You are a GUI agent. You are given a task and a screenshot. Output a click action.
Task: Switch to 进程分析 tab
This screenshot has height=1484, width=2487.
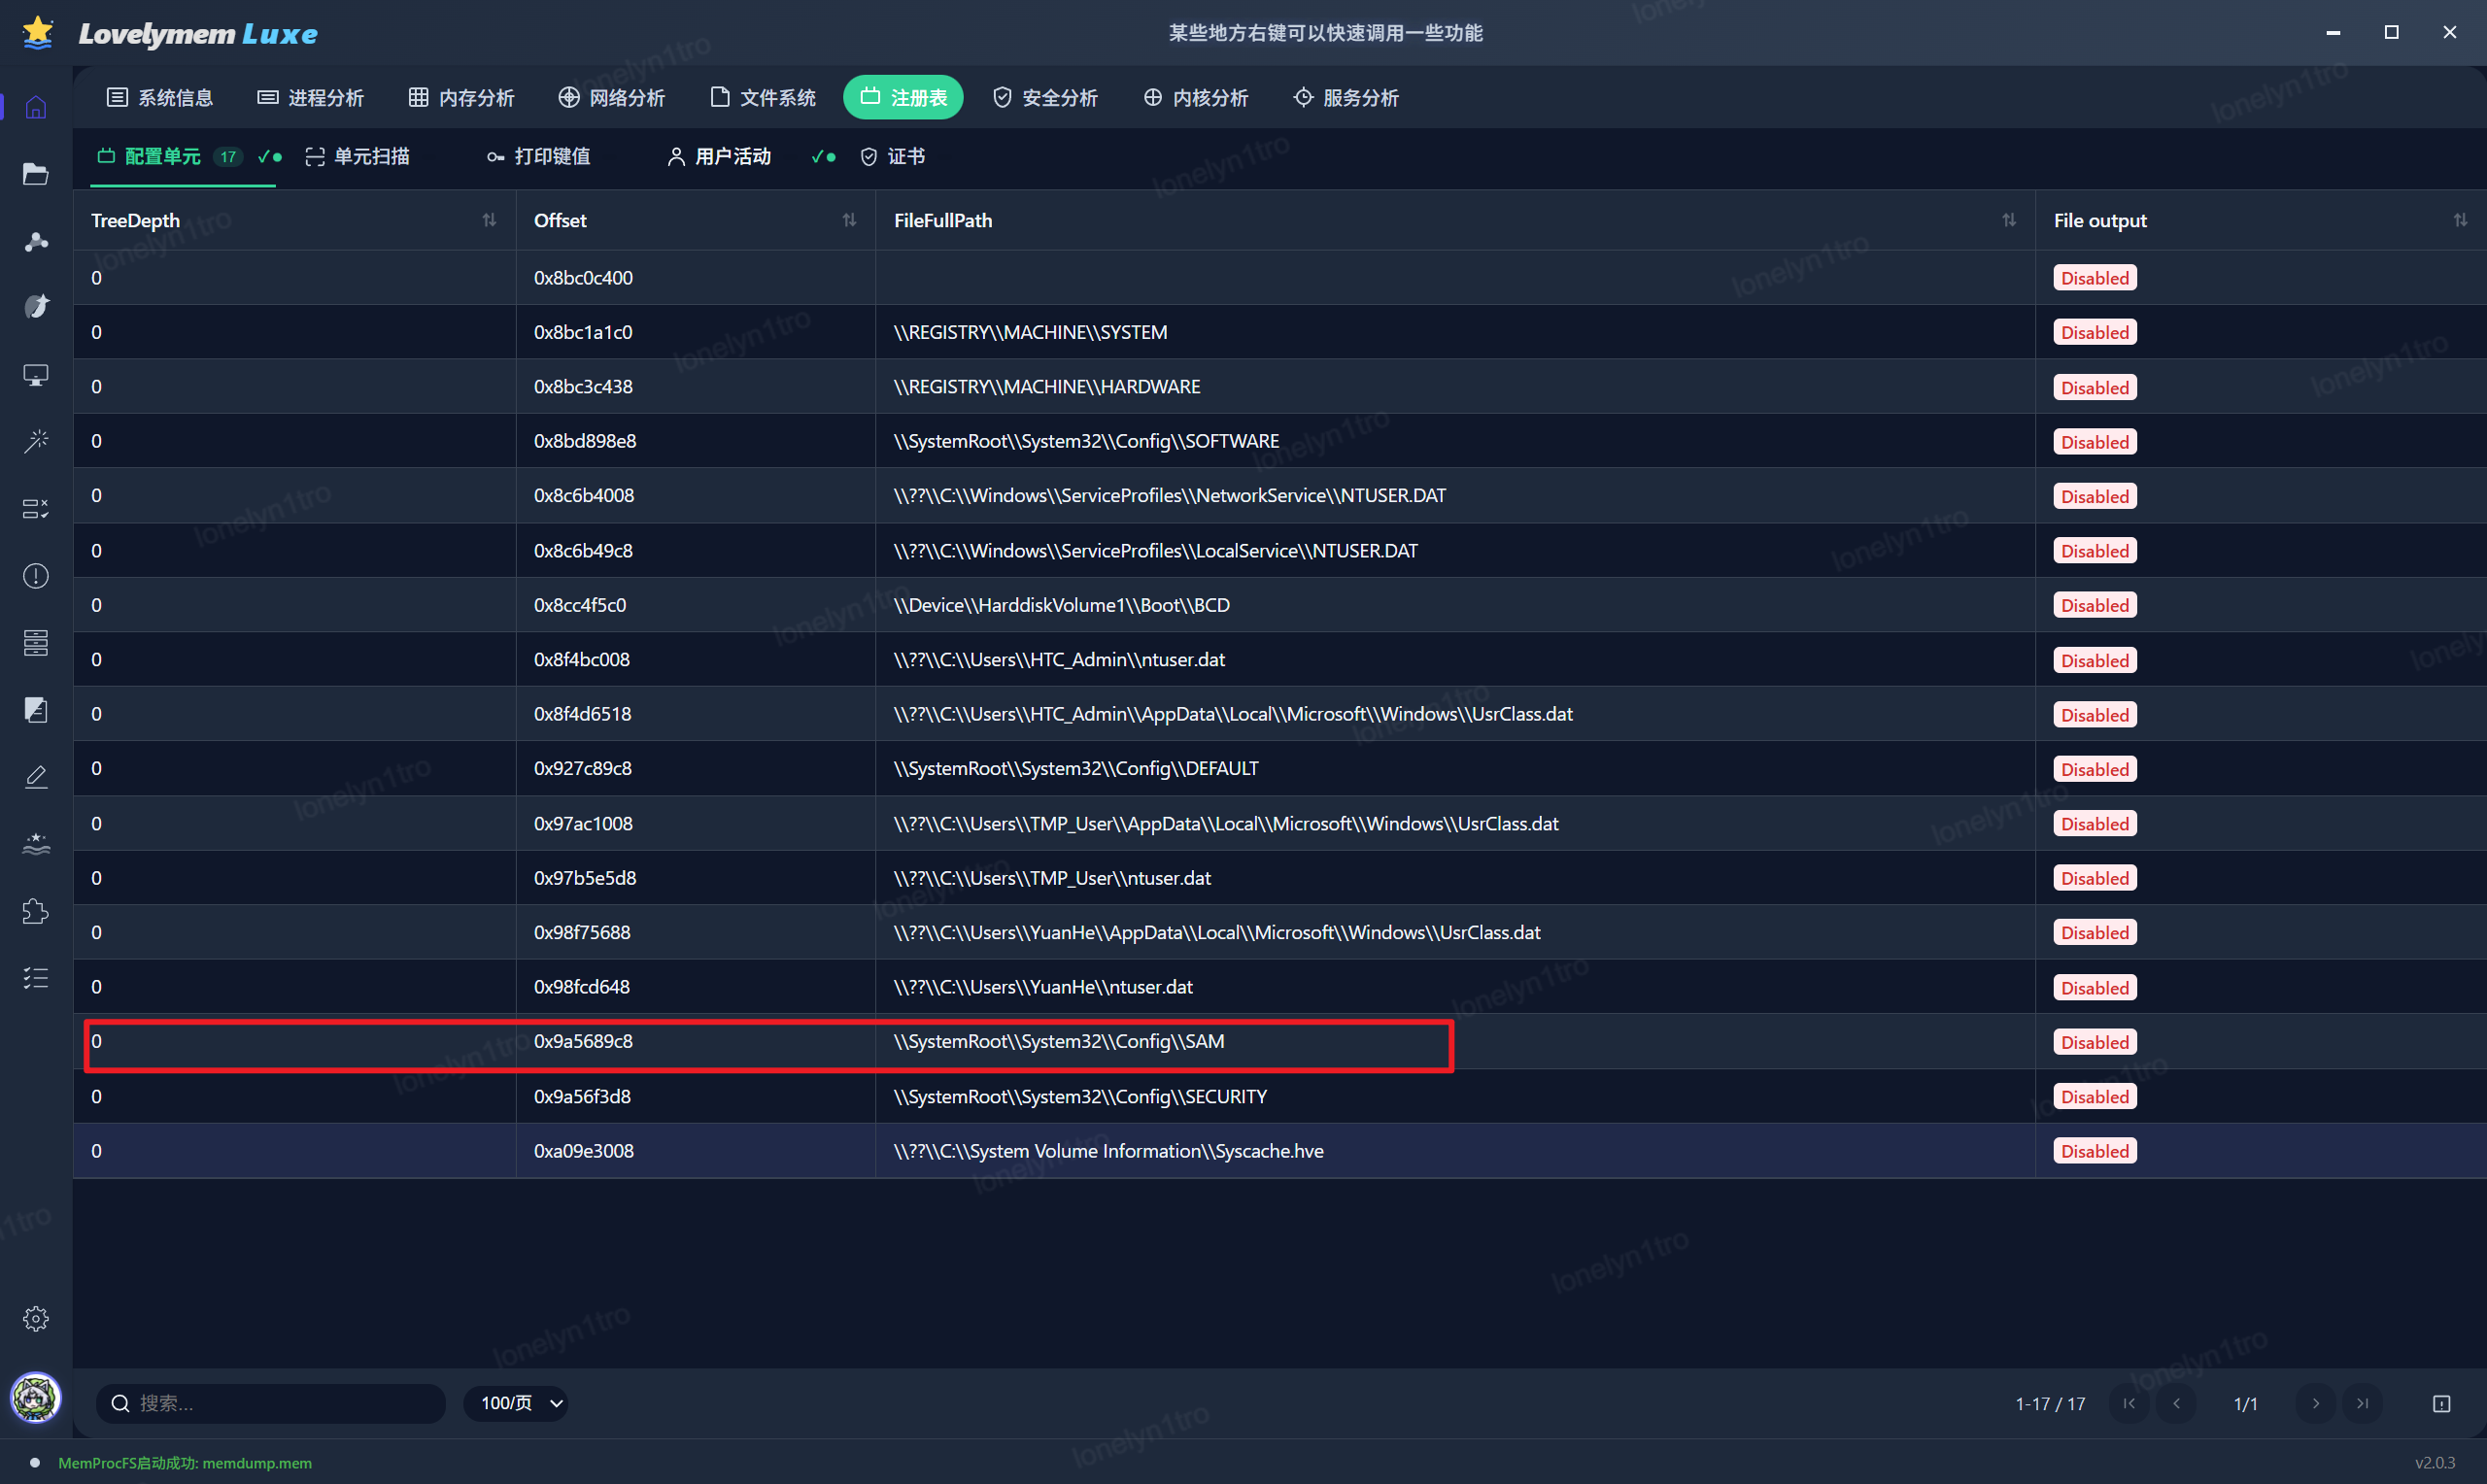click(x=311, y=98)
